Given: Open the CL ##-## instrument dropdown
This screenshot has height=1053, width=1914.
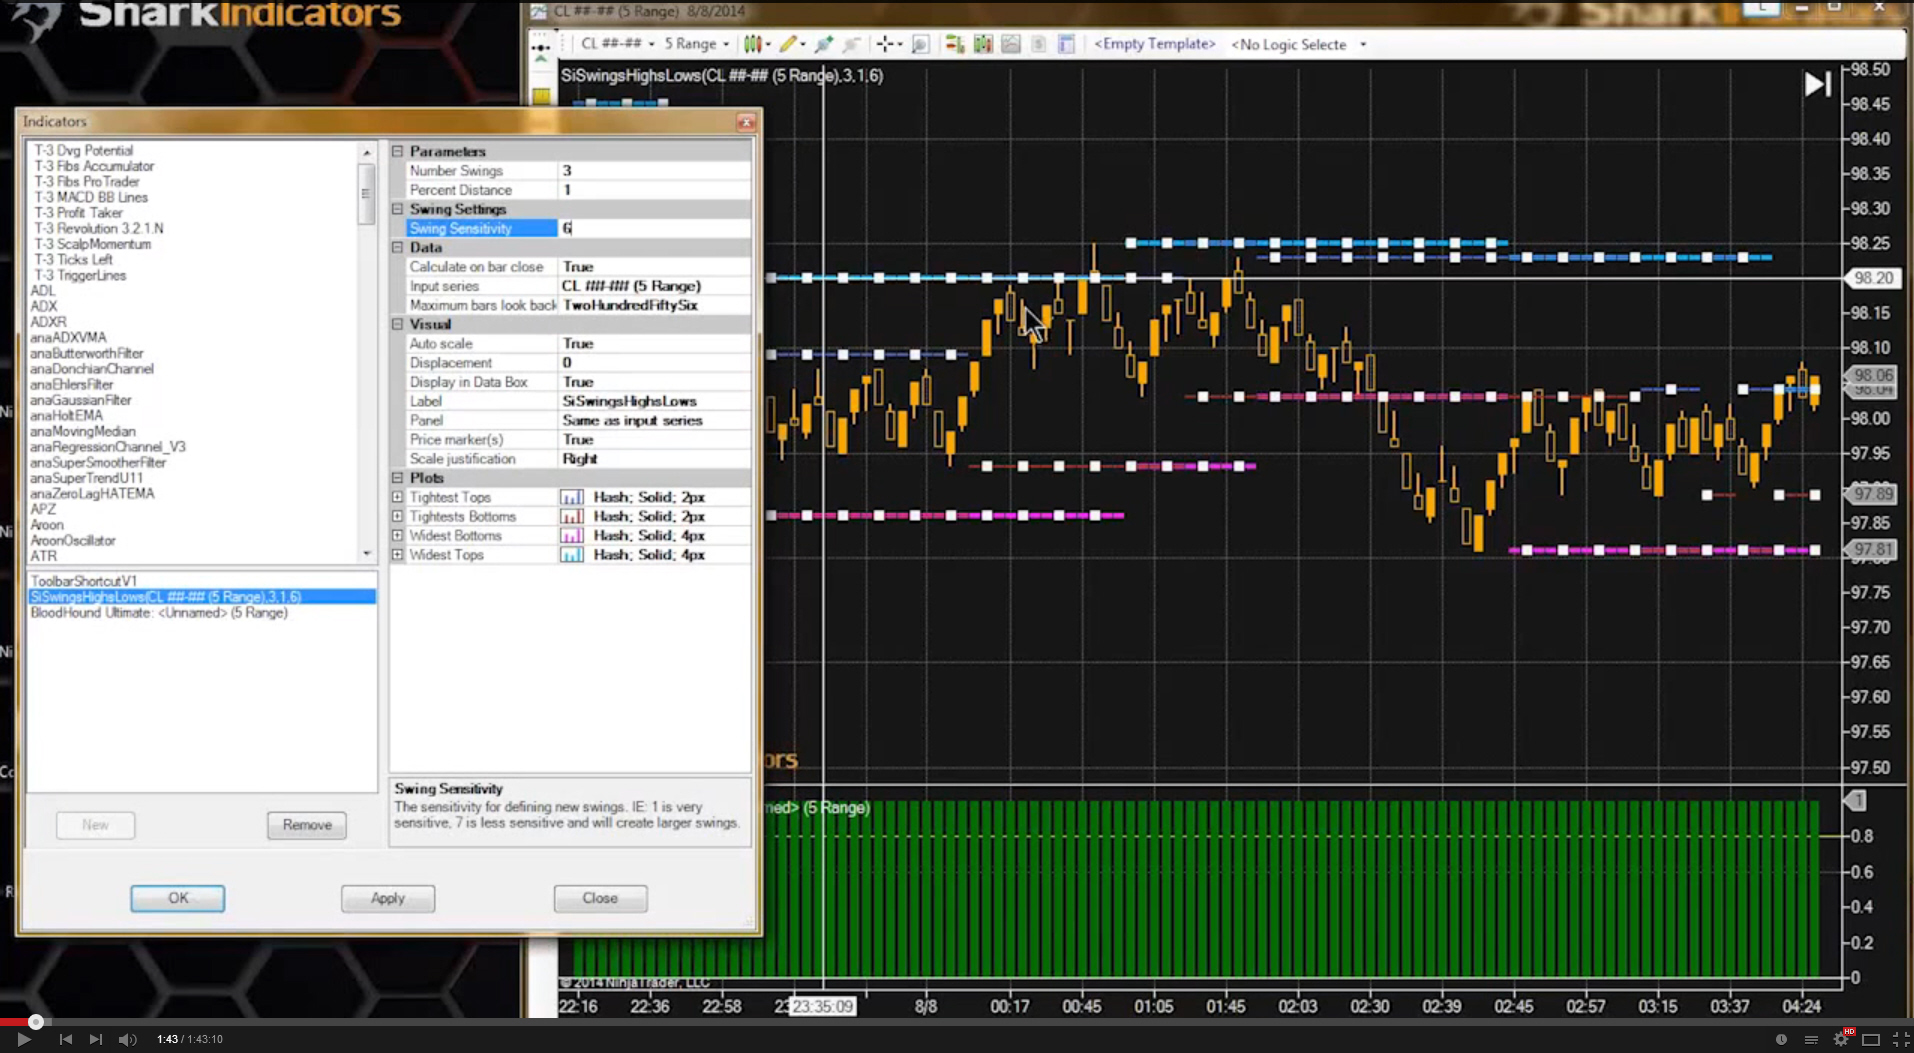Looking at the screenshot, I should (617, 44).
